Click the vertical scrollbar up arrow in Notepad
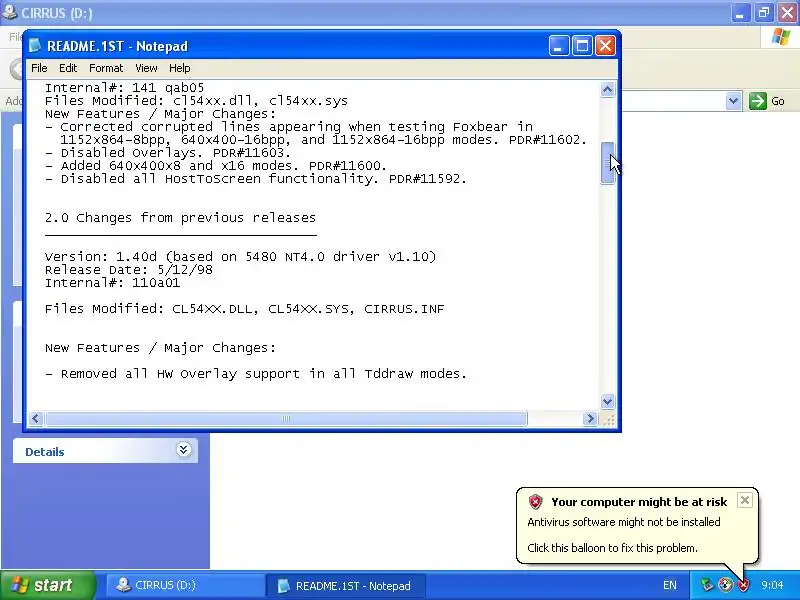The height and width of the screenshot is (600, 800). click(607, 90)
